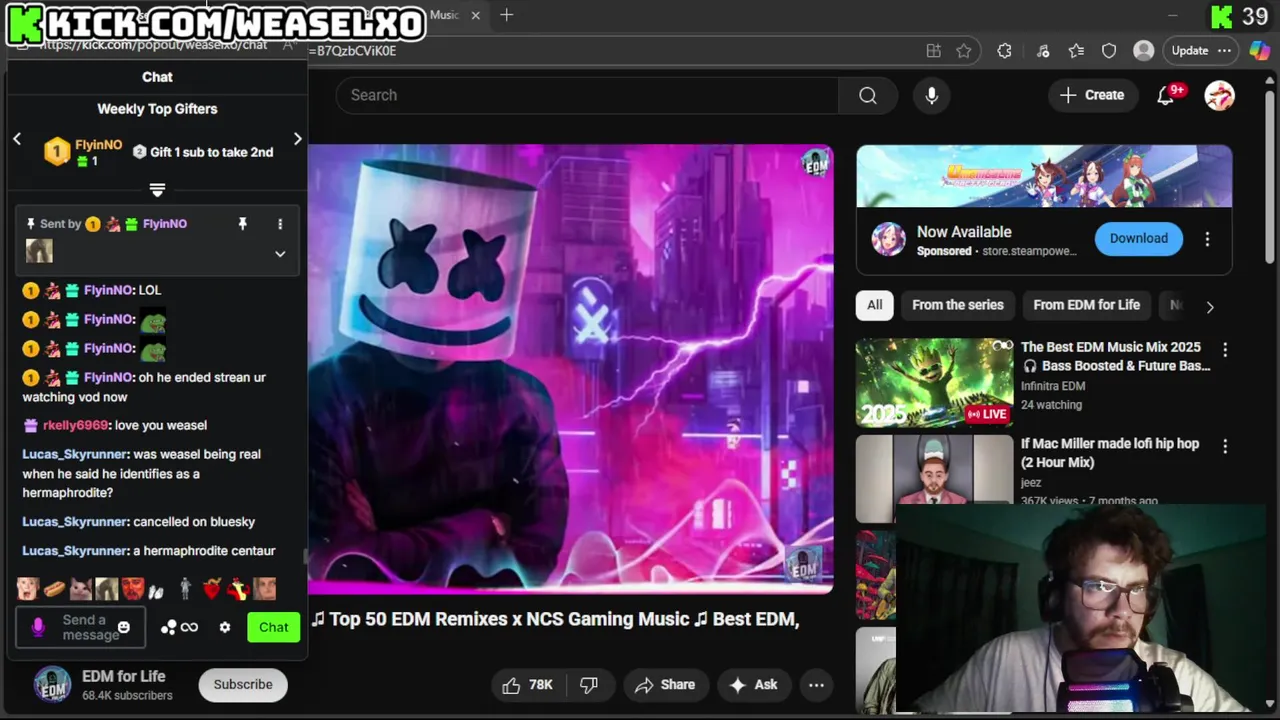Image resolution: width=1280 pixels, height=720 pixels.
Task: Insert the screaming face emote
Action: (x=28, y=589)
